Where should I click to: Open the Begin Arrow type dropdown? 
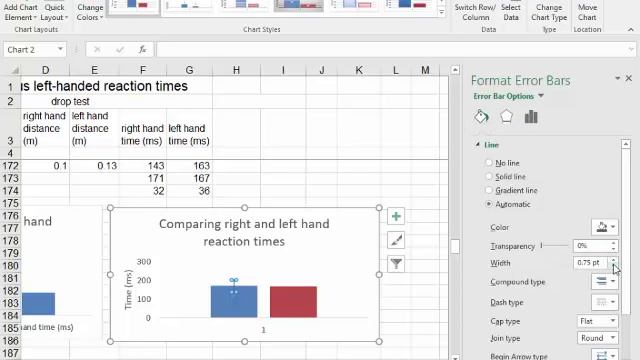point(605,356)
